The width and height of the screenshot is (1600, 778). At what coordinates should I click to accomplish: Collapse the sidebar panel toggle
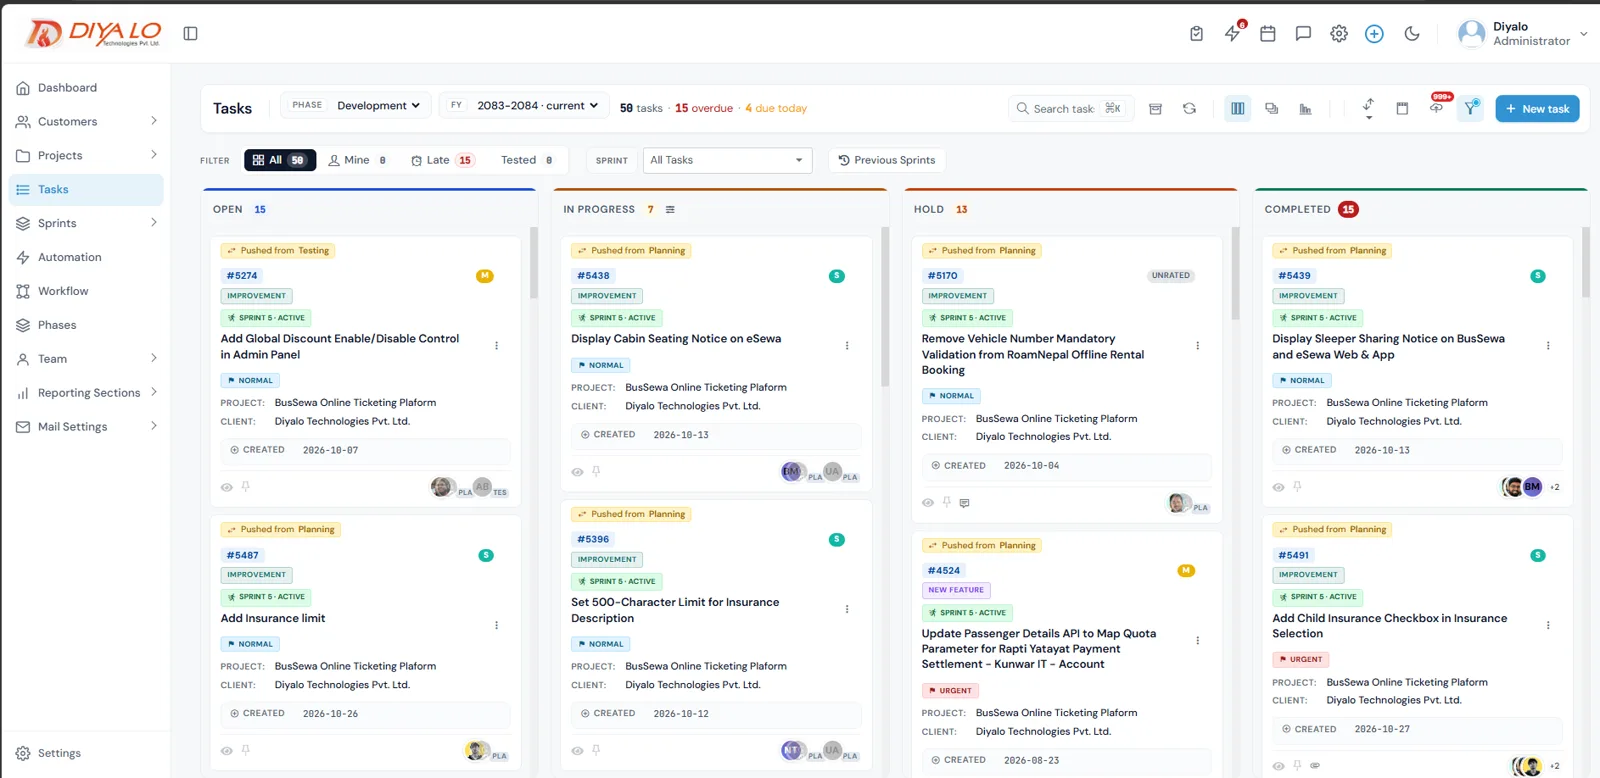190,34
